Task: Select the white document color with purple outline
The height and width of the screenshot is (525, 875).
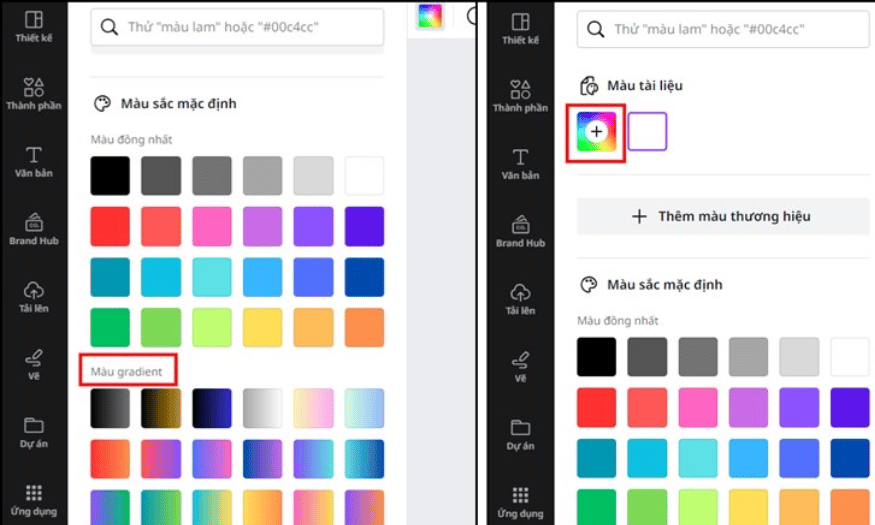Action: point(647,132)
